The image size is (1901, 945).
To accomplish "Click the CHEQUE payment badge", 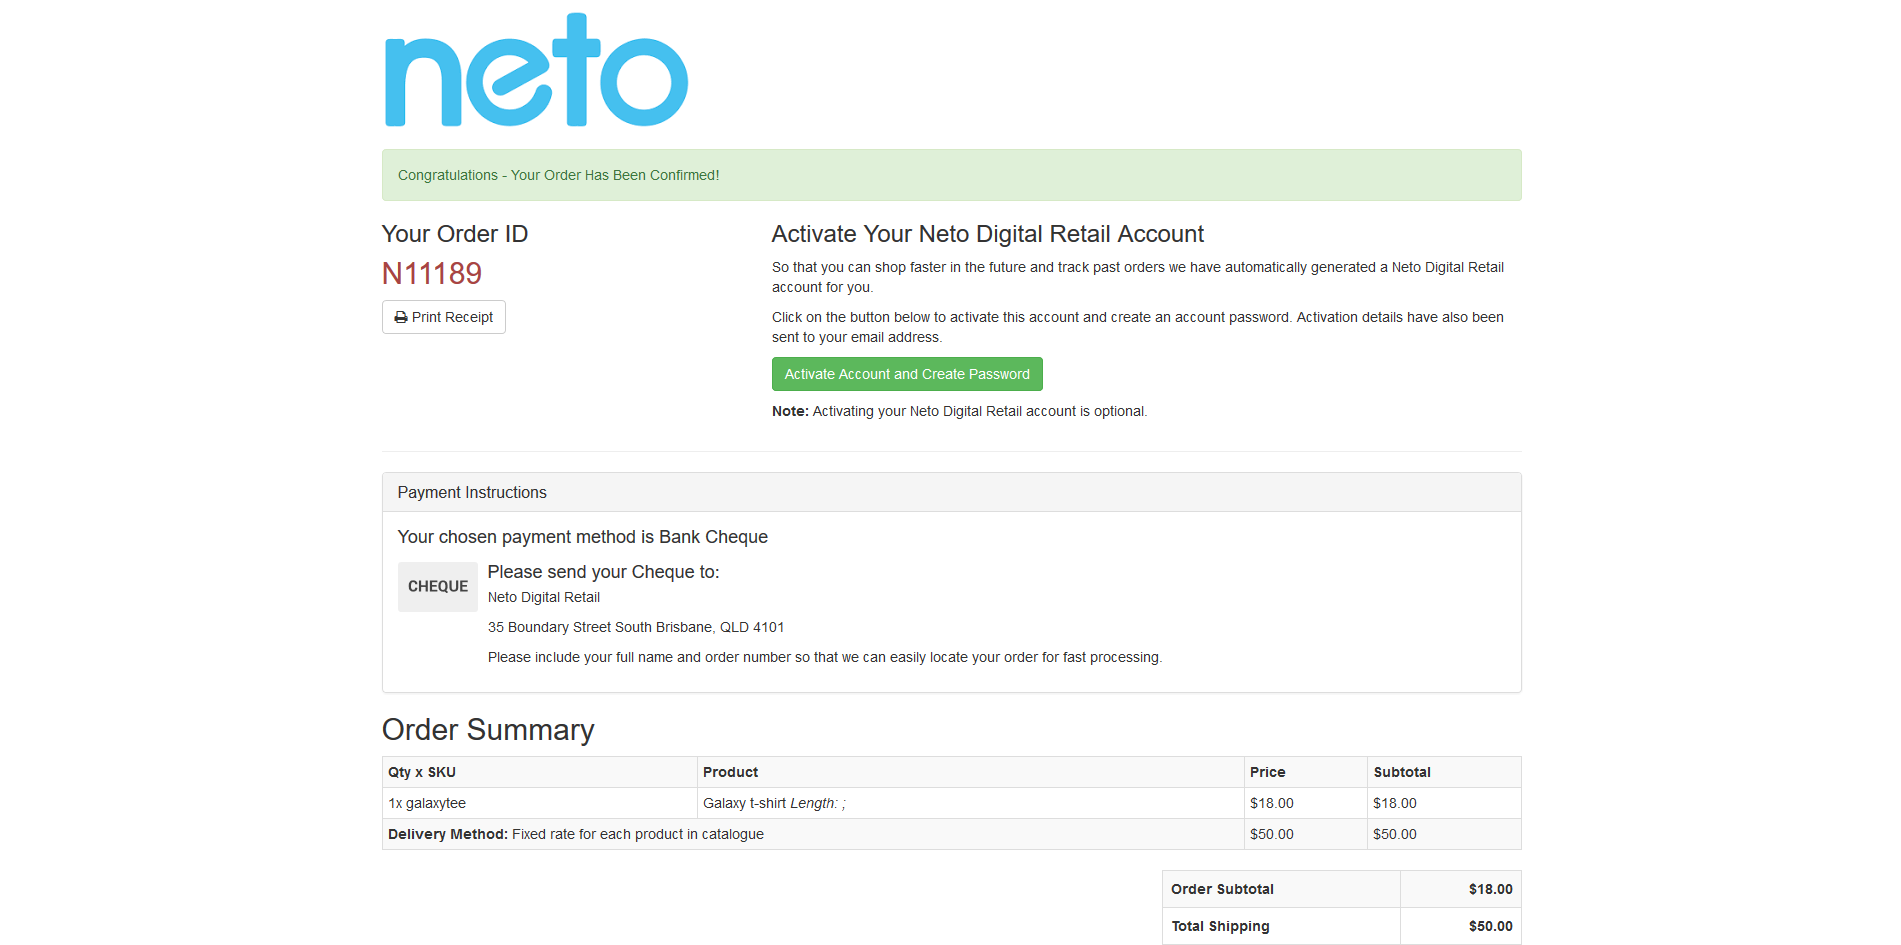I will (x=438, y=587).
